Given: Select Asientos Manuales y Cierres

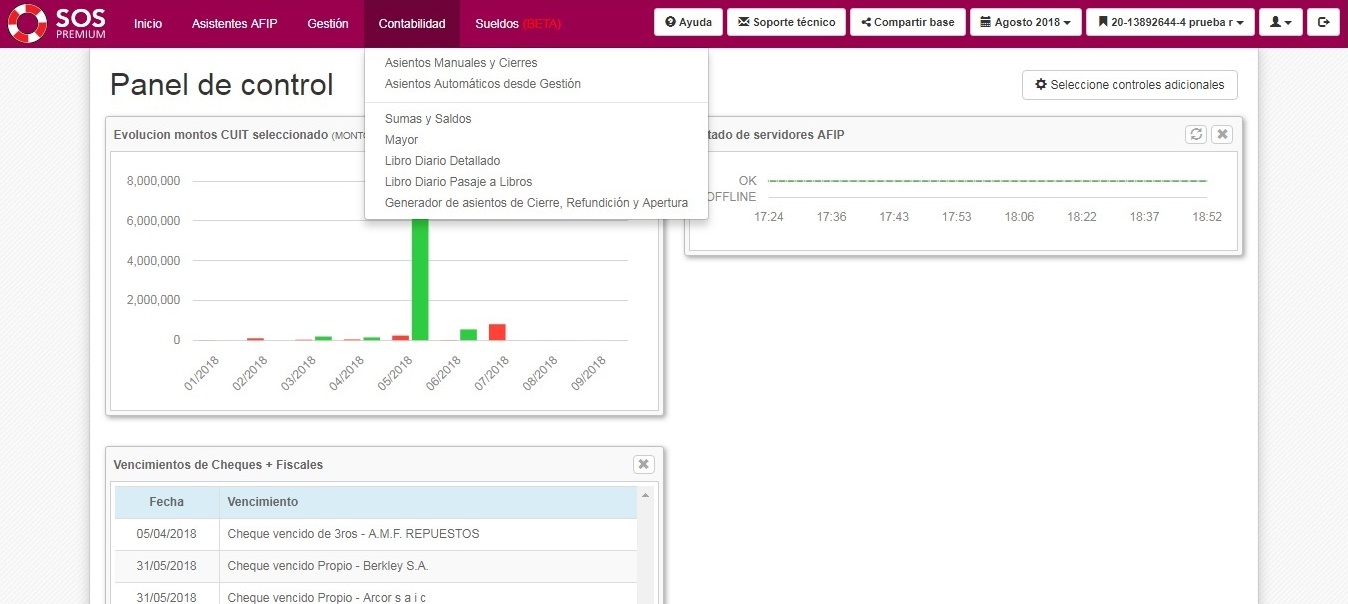Looking at the screenshot, I should [x=460, y=63].
